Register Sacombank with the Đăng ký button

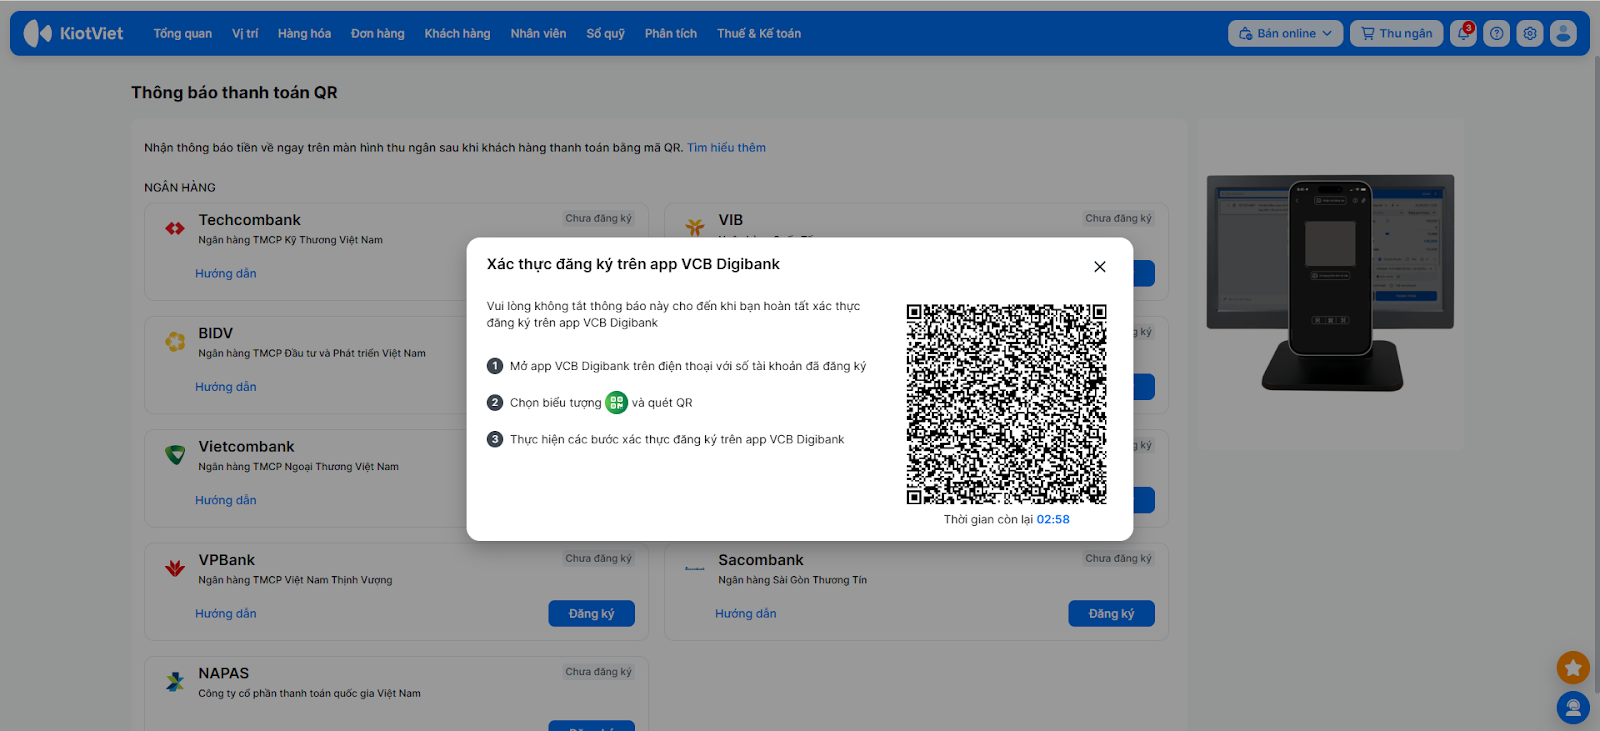coord(1111,614)
